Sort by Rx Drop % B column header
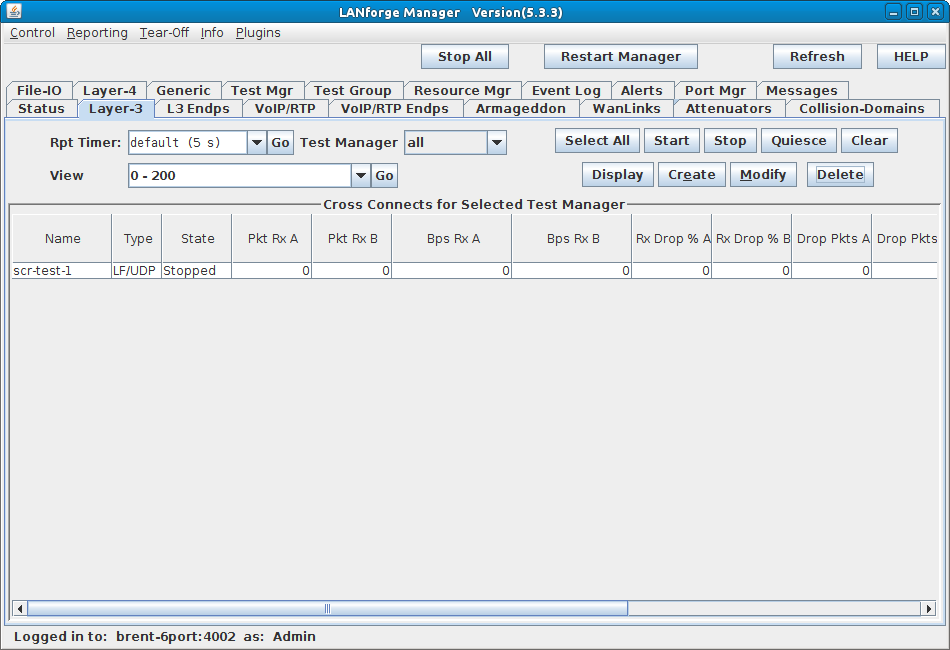Viewport: 950px width, 650px height. coord(752,239)
